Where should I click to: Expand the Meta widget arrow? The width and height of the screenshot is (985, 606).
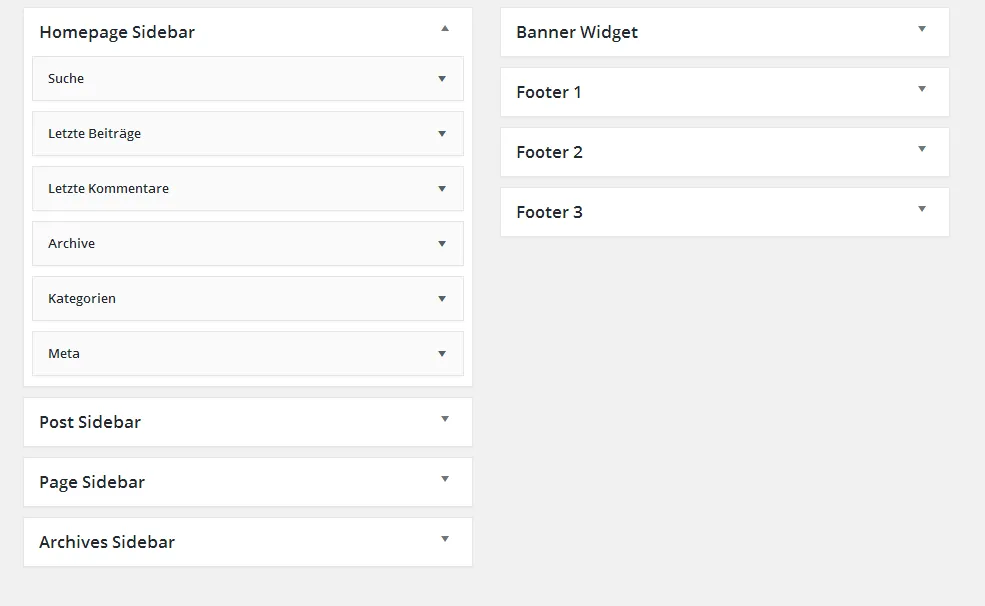442,354
